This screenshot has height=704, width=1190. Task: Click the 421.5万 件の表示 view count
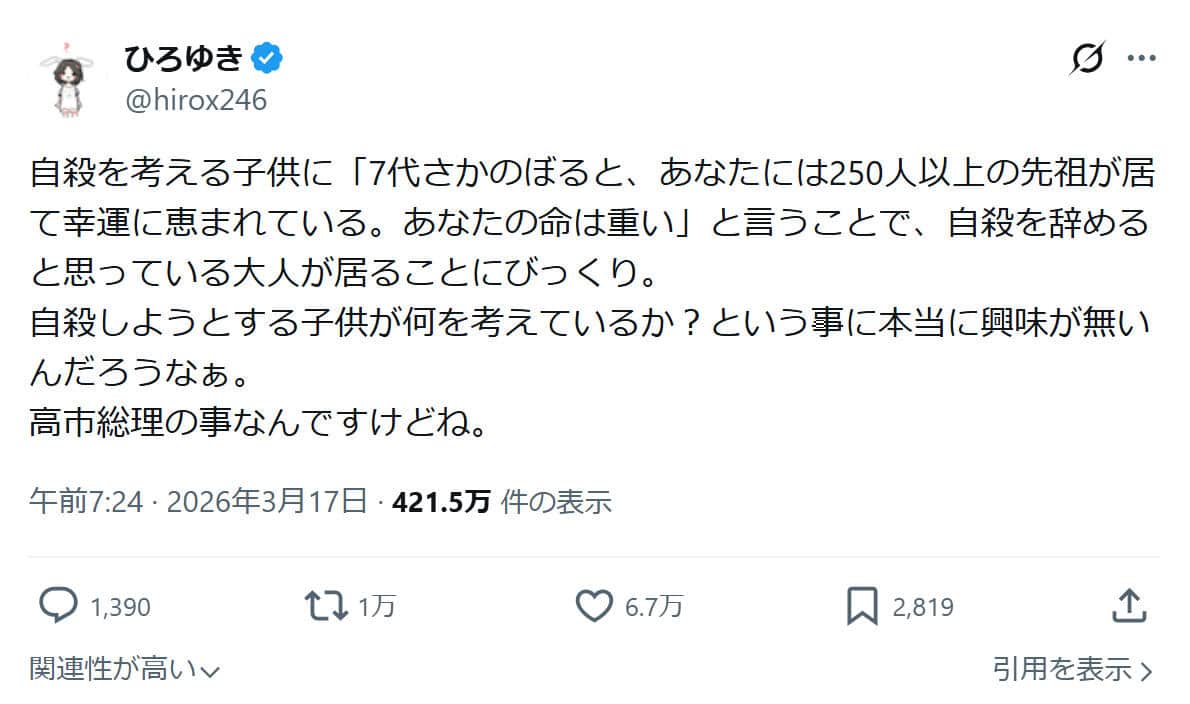(x=502, y=501)
